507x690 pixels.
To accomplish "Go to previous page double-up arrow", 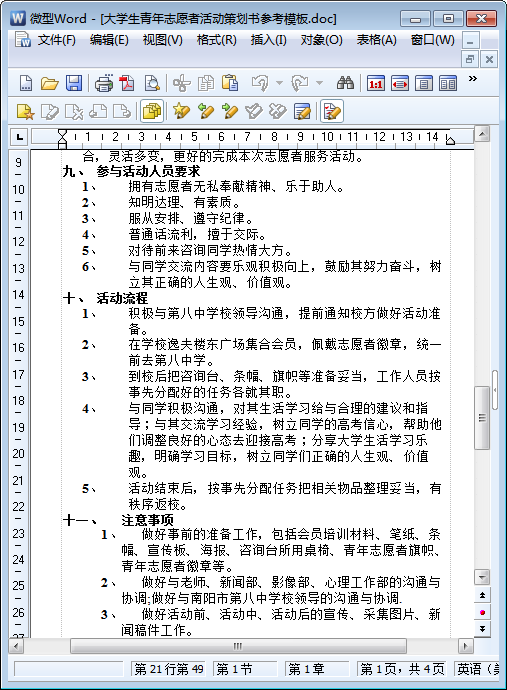I will 482,595.
